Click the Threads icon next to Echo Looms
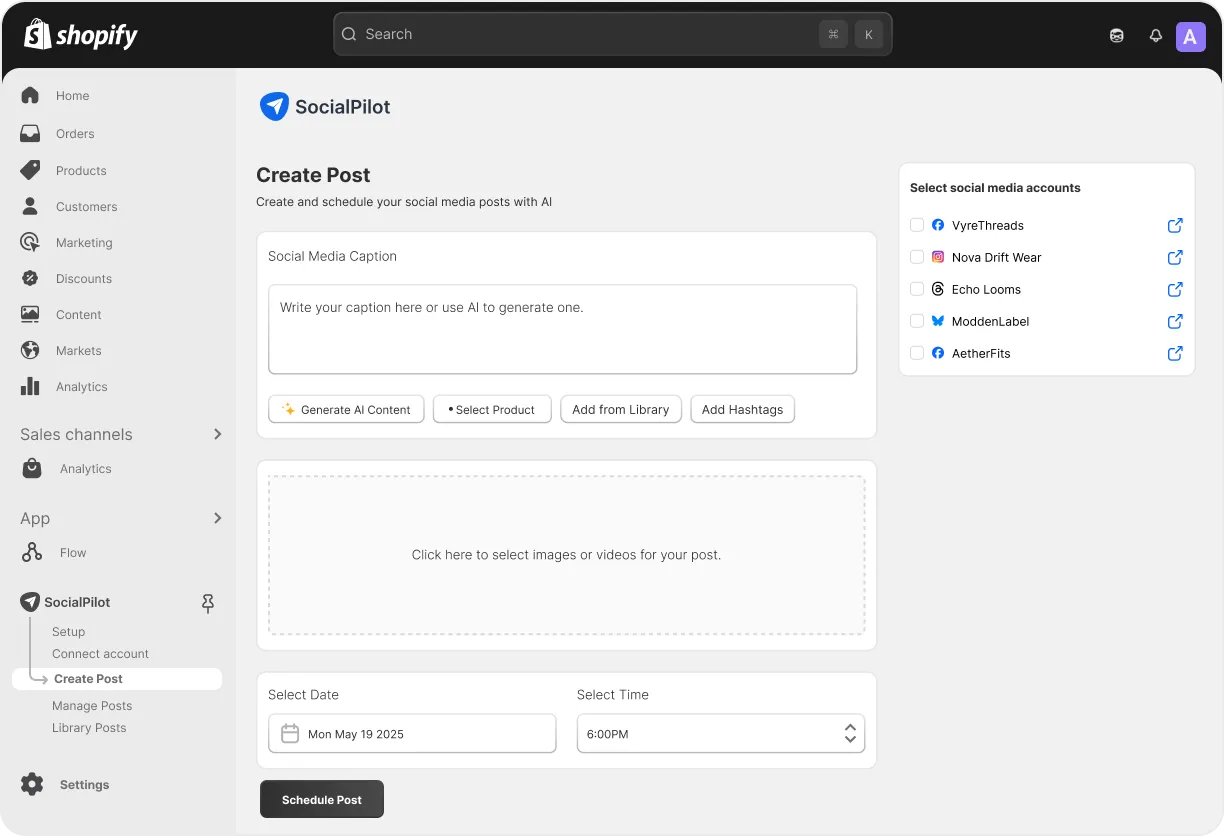1224x836 pixels. click(937, 289)
